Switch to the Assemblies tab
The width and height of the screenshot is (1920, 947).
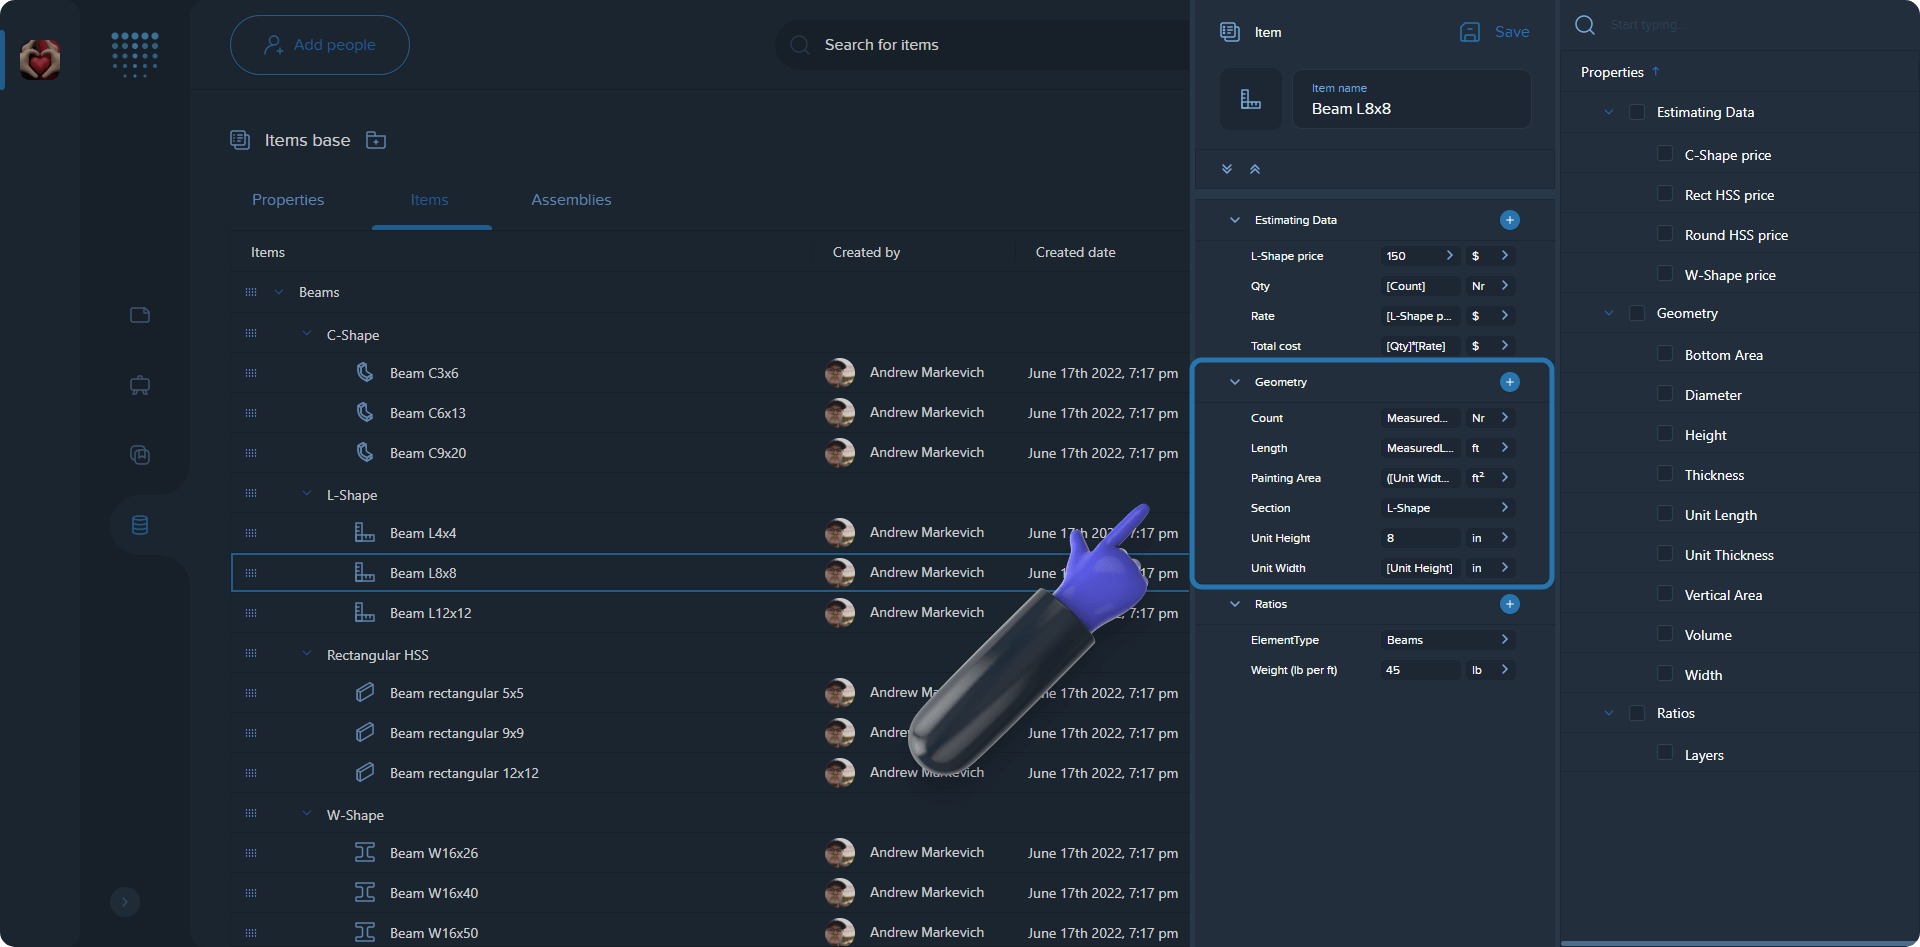(571, 200)
